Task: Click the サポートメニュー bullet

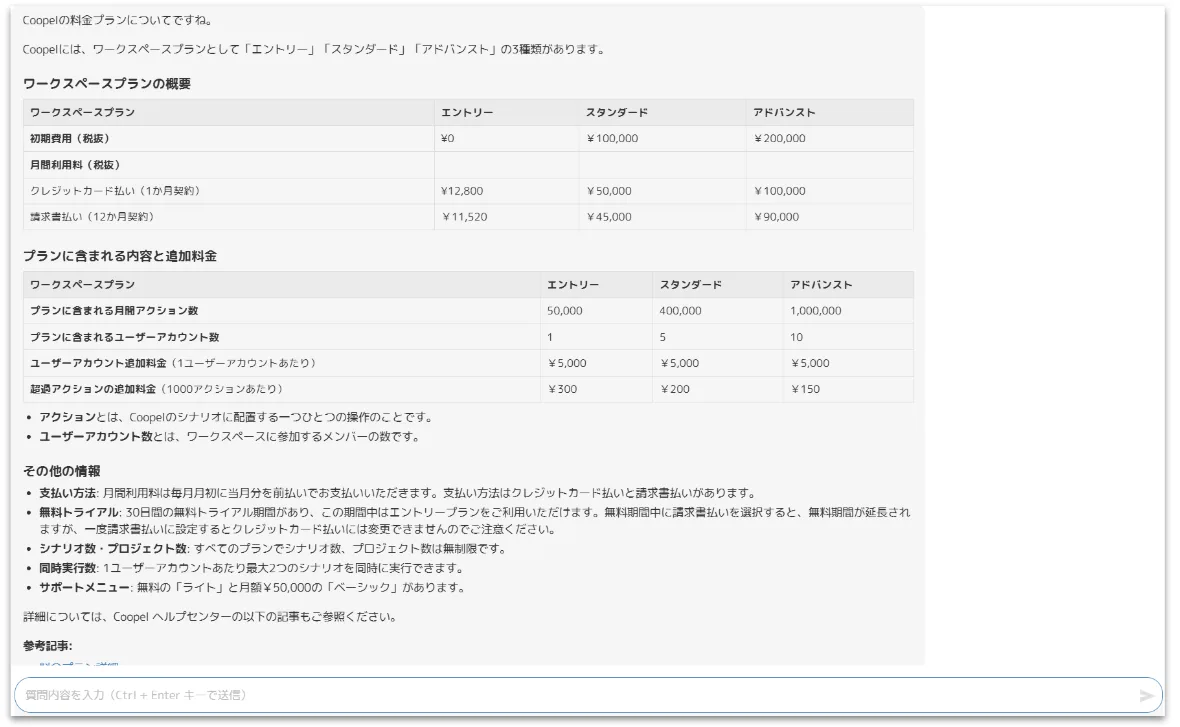Action: coord(253,588)
